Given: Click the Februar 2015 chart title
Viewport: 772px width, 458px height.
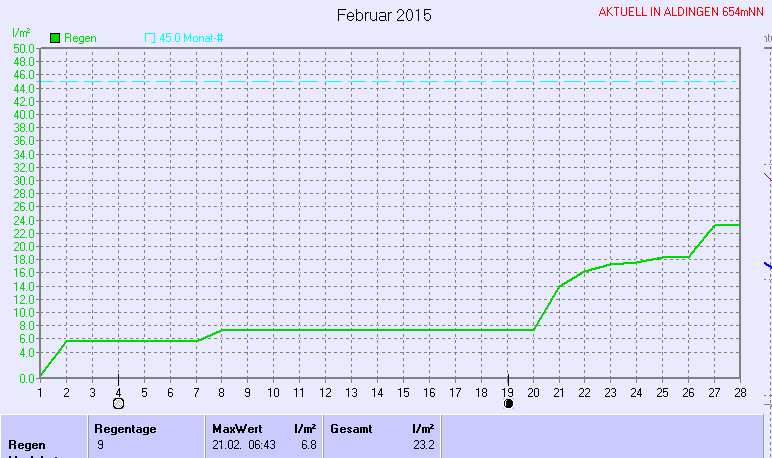Looking at the screenshot, I should pyautogui.click(x=384, y=16).
